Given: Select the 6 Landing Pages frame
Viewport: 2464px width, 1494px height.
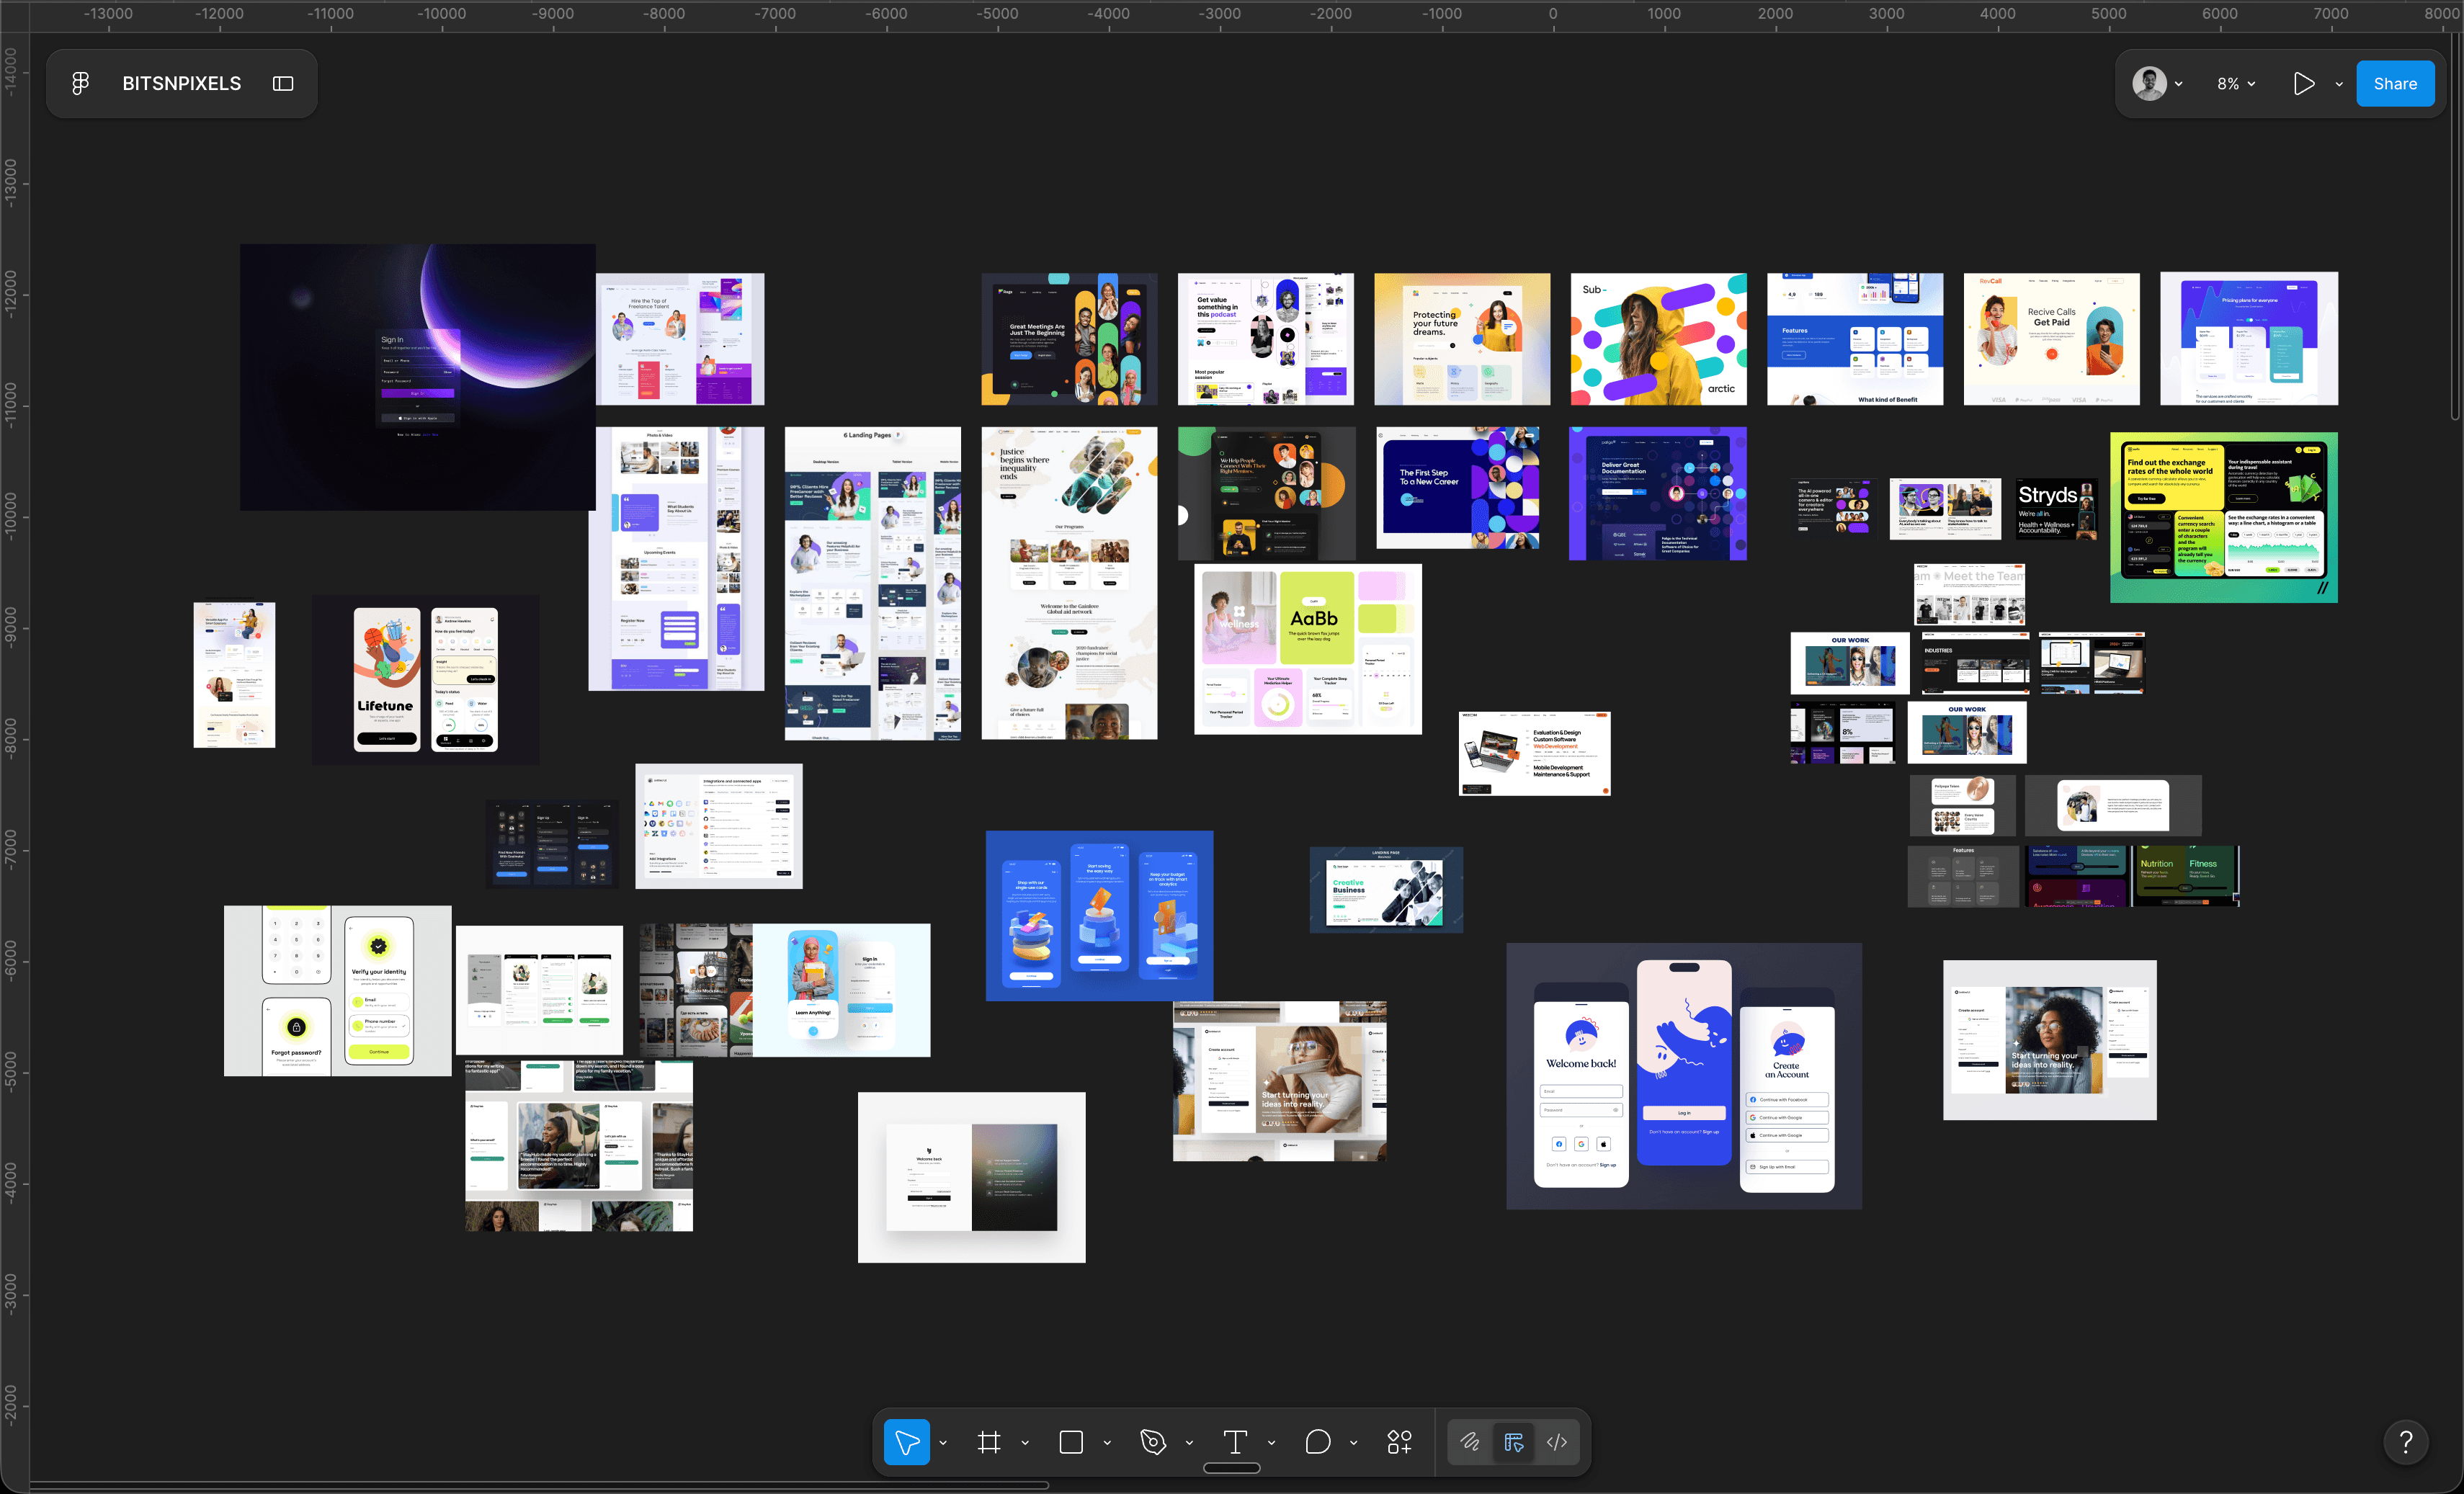Looking at the screenshot, I should (x=872, y=584).
